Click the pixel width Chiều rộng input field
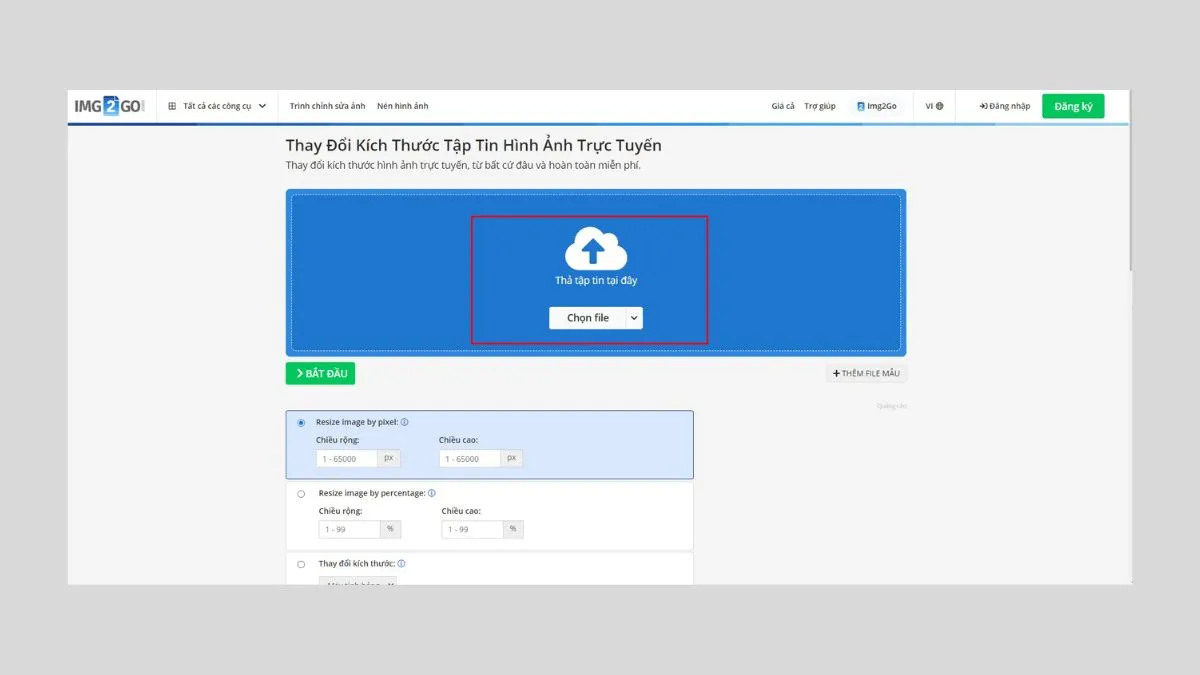1200x675 pixels. (x=347, y=458)
